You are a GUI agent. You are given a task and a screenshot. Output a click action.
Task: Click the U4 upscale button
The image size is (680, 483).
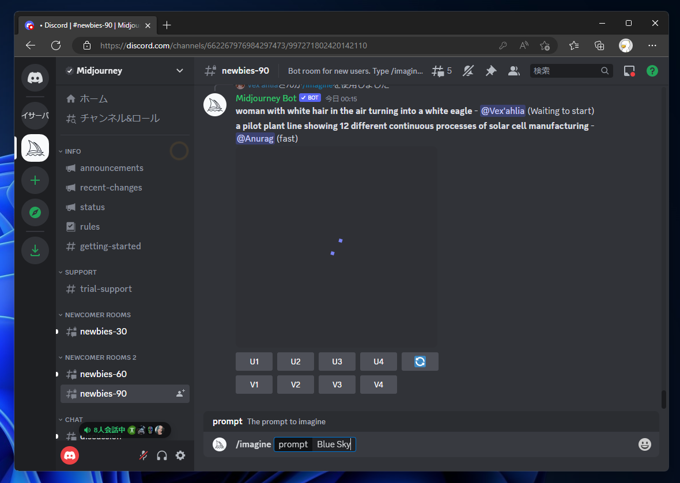point(378,362)
